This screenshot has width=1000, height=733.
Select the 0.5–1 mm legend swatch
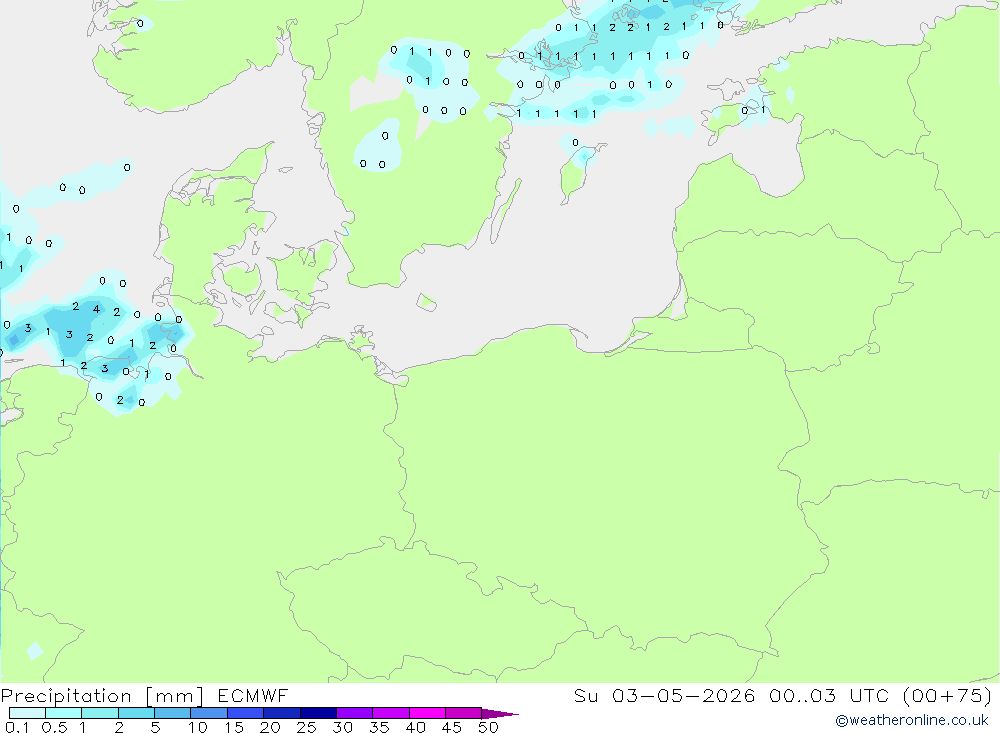click(64, 713)
